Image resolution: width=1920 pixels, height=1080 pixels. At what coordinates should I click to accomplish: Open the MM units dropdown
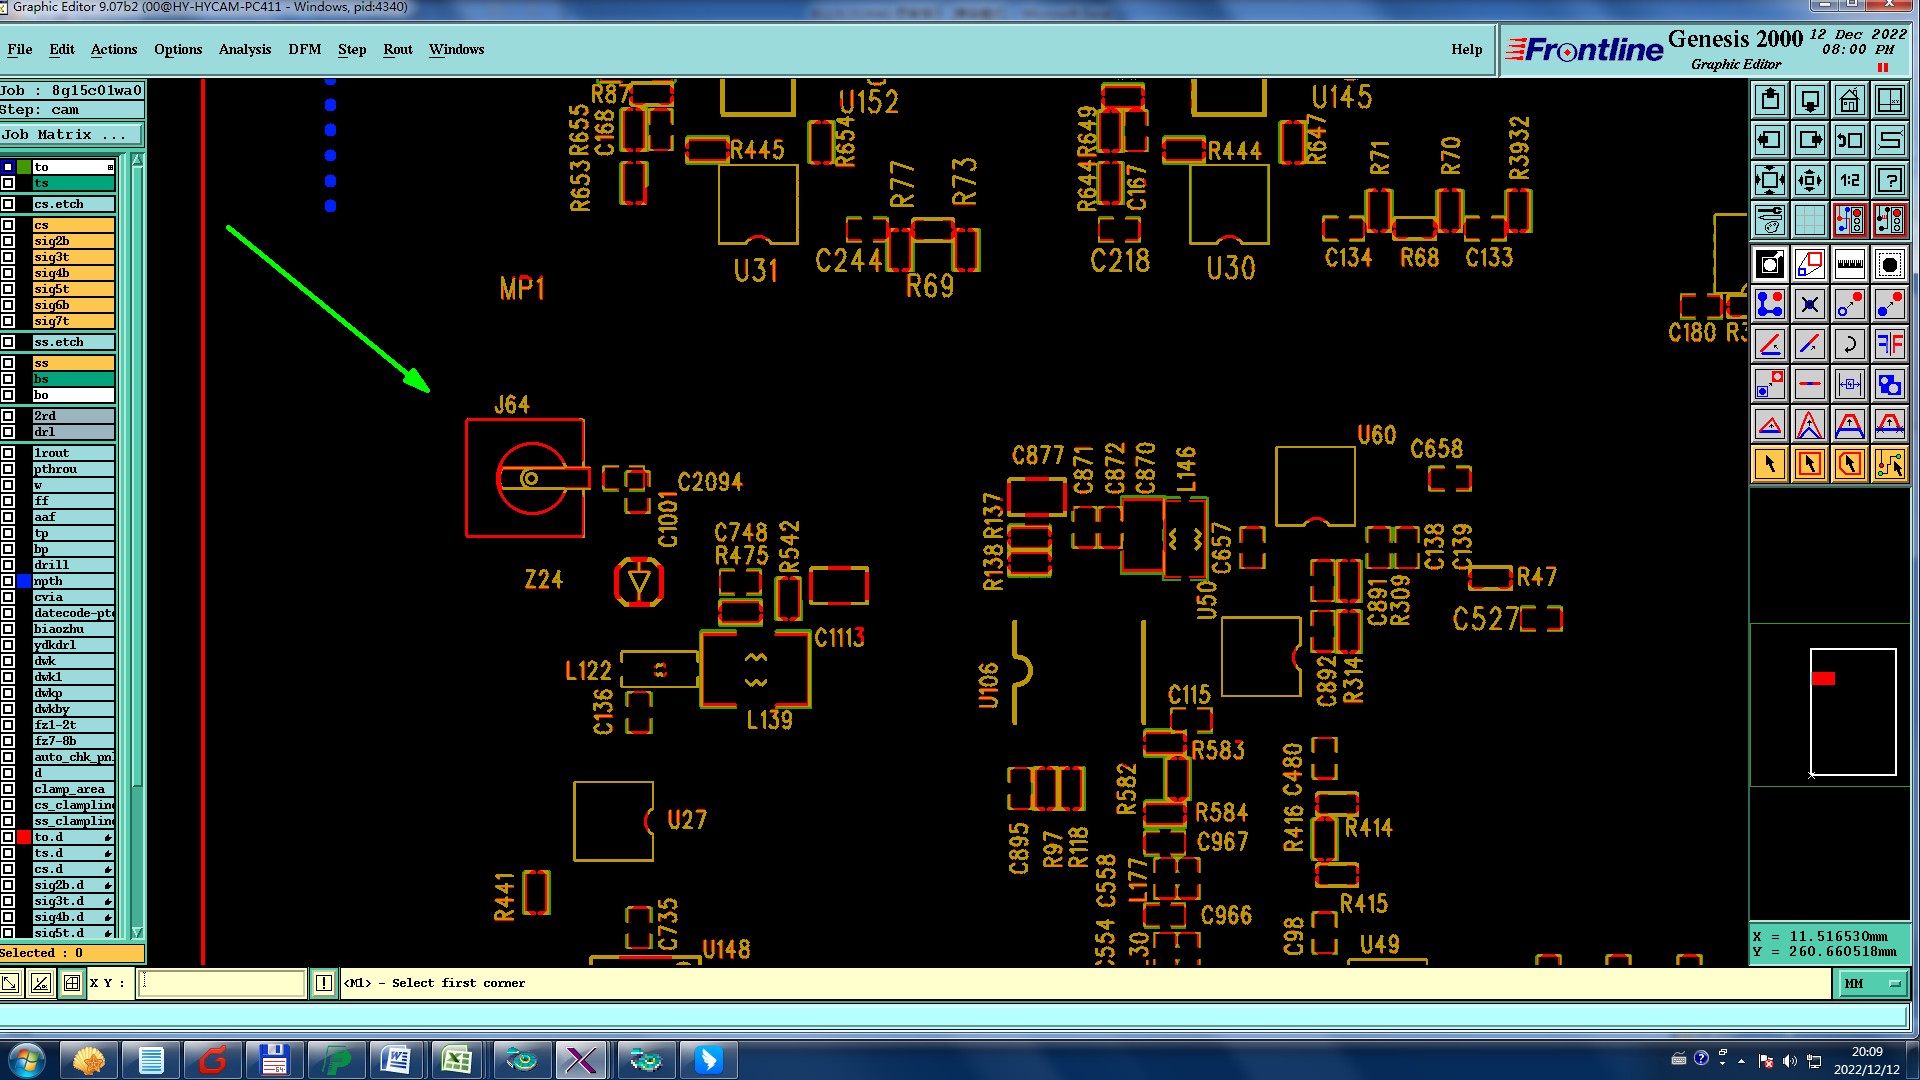[1871, 984]
